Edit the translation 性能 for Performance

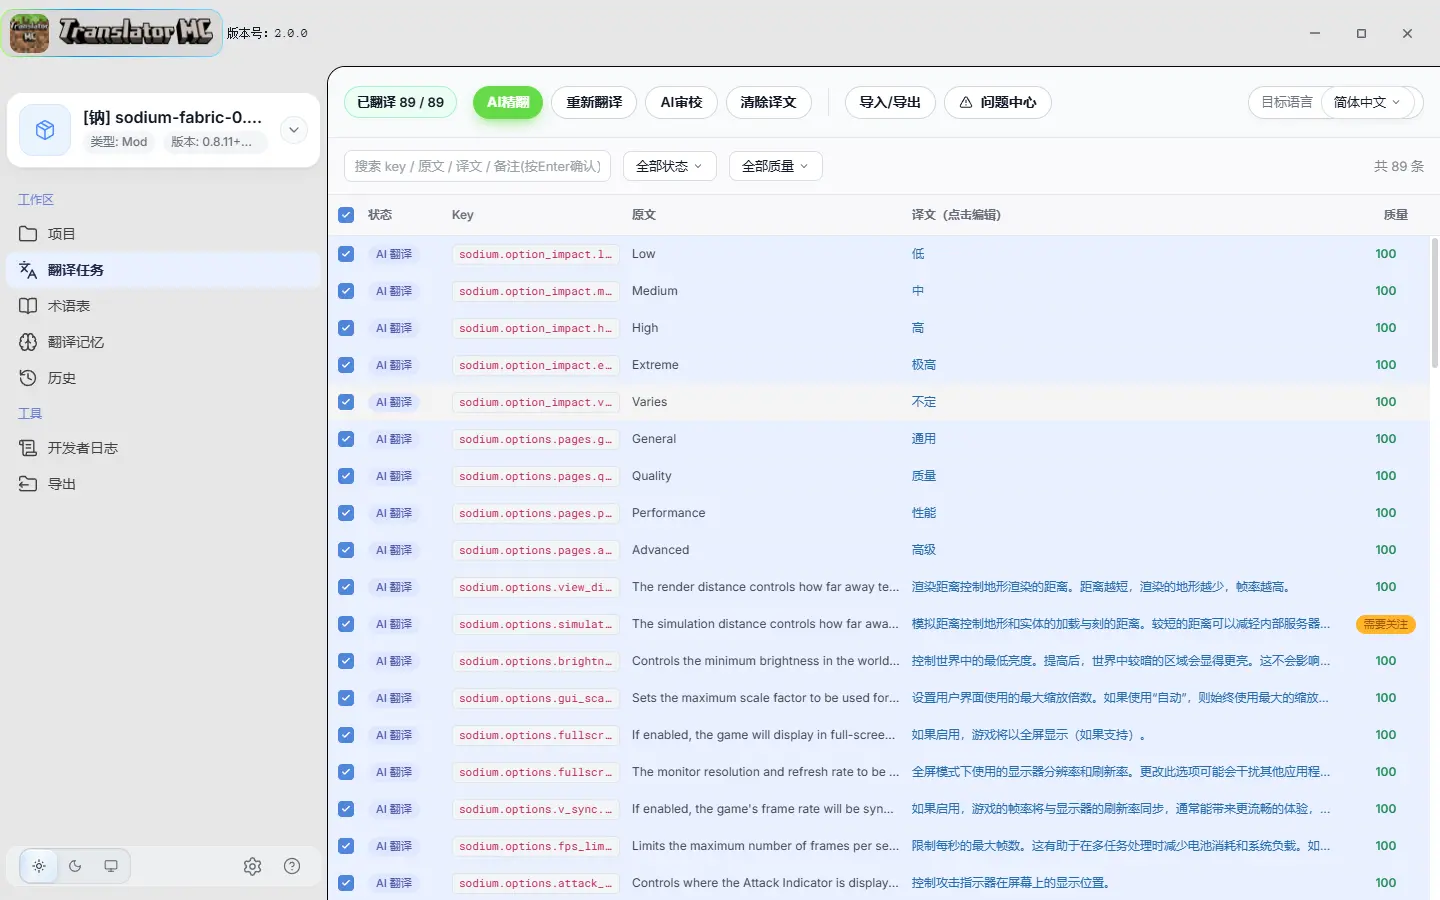pos(924,513)
